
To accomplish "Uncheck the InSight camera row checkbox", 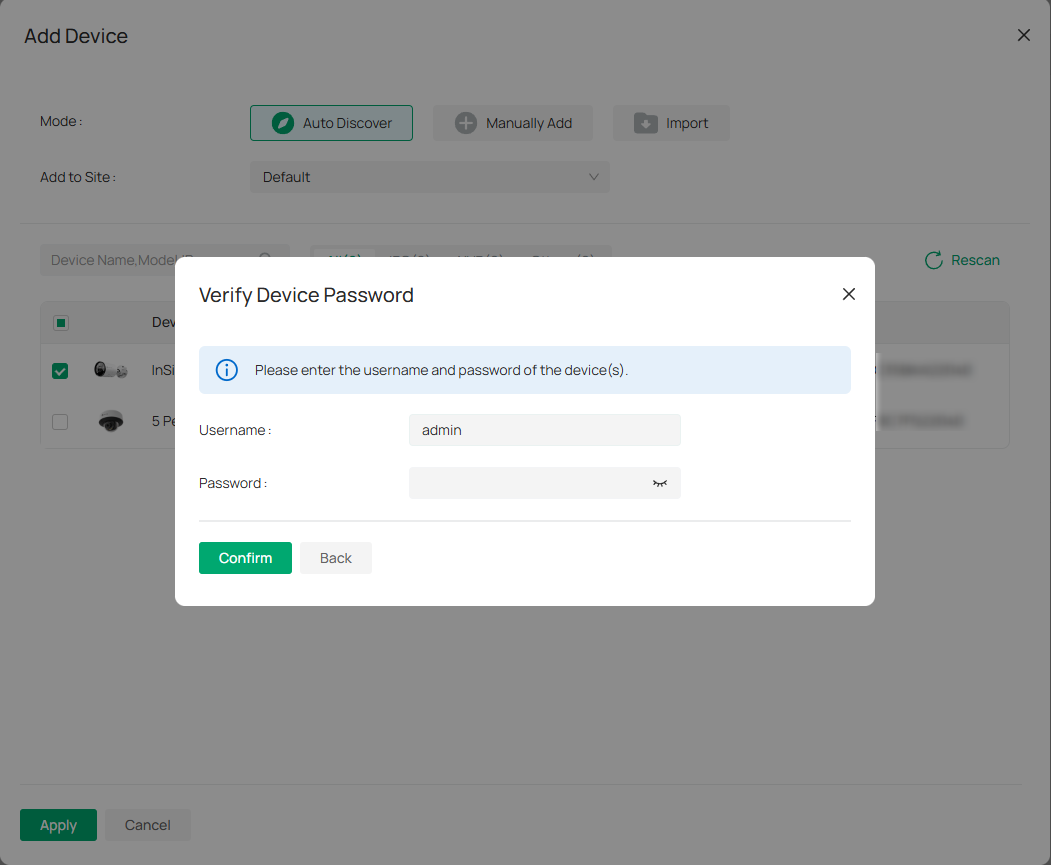I will (x=60, y=371).
